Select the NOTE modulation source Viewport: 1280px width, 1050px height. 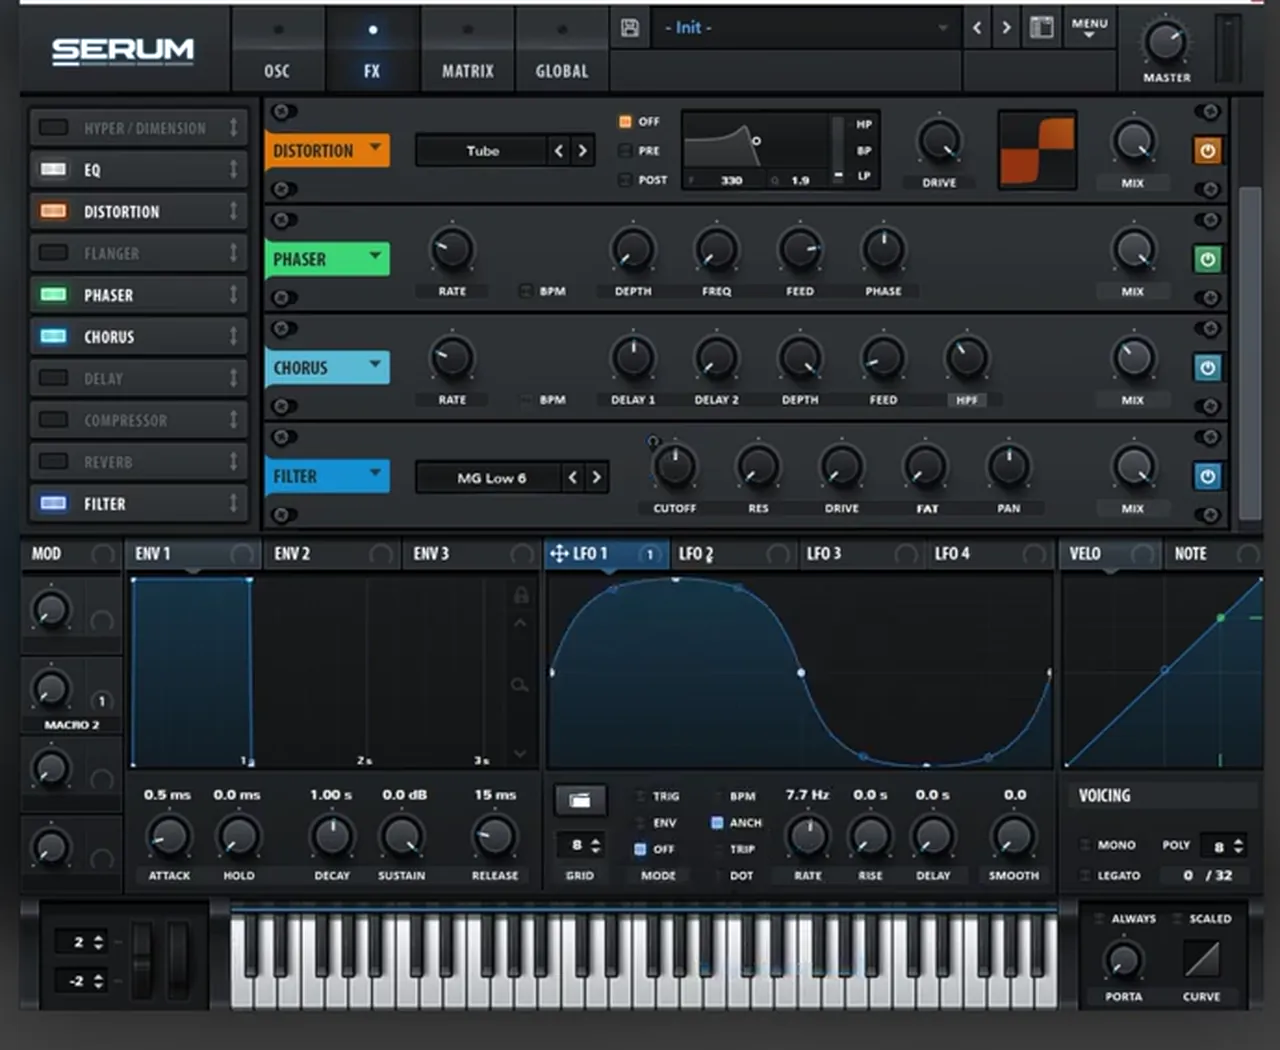[1212, 554]
